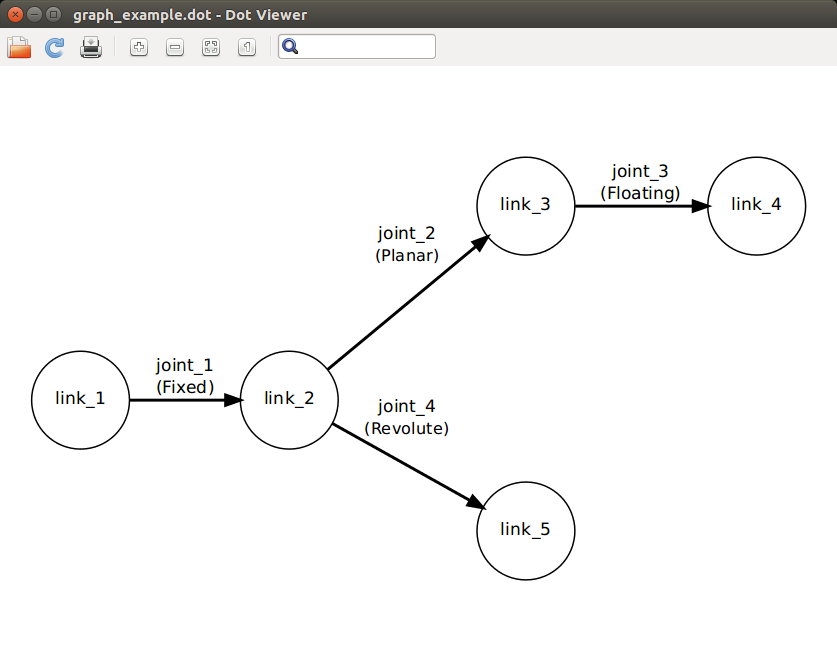
Task: Click the Print icon in the toolbar
Action: (x=91, y=47)
